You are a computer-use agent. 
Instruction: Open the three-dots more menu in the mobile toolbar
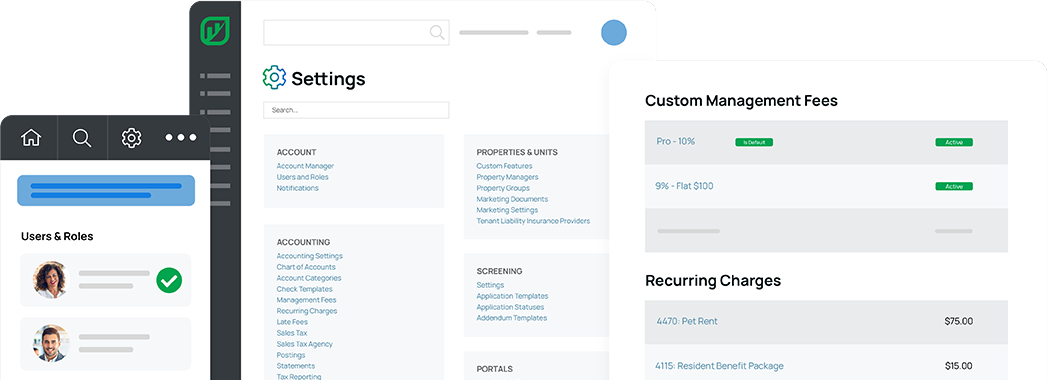click(181, 138)
